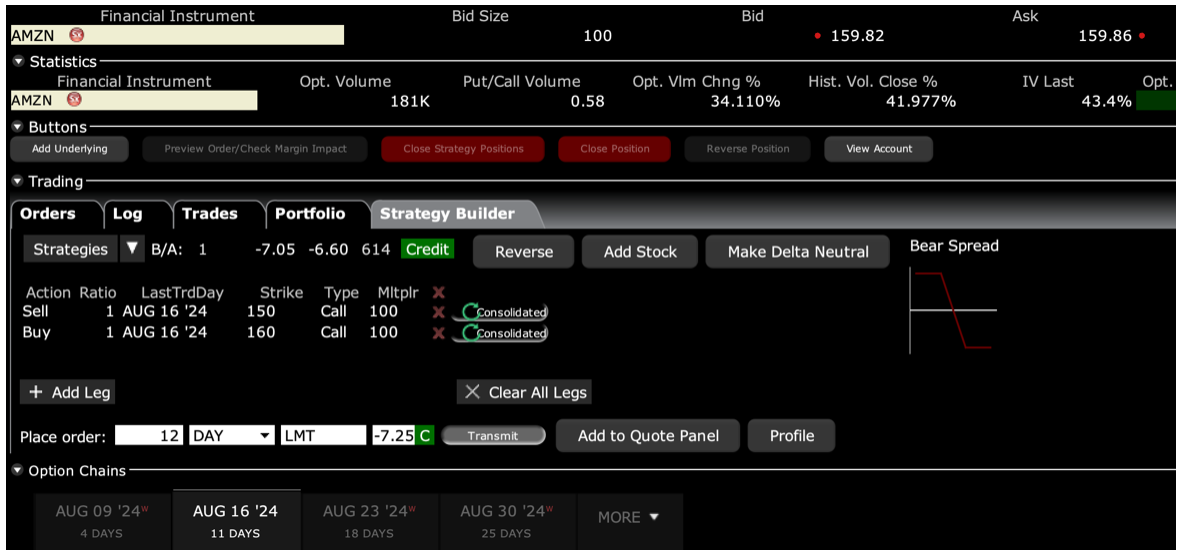This screenshot has height=552, width=1178.
Task: Open the DAY time-in-force dropdown
Action: pos(231,436)
